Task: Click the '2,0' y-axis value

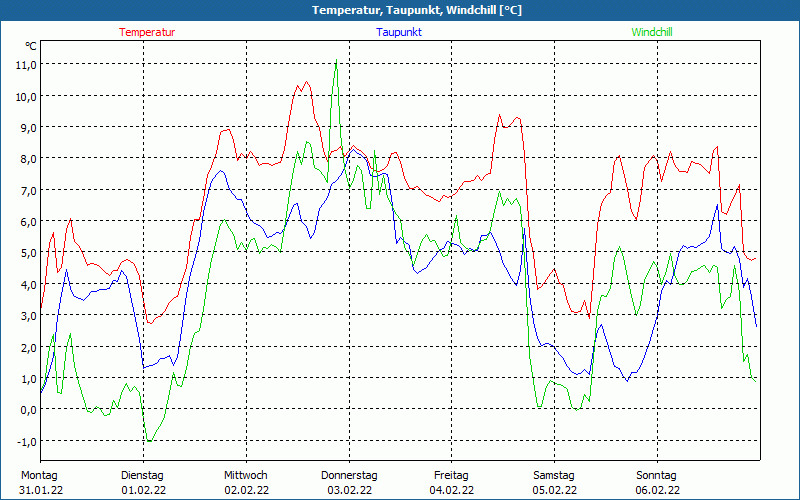Action: [x=29, y=347]
